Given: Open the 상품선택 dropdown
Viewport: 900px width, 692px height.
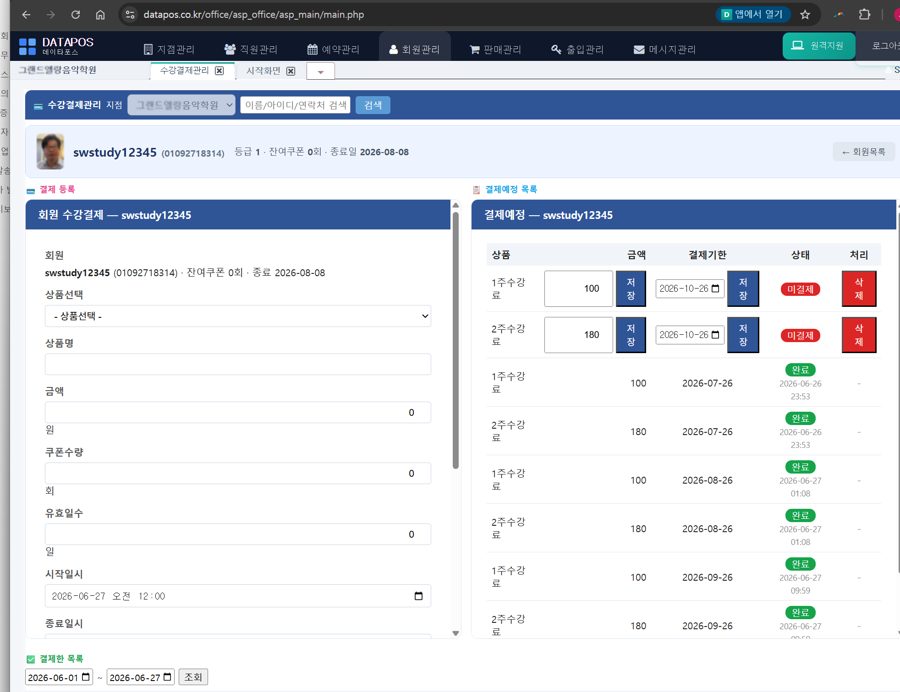Looking at the screenshot, I should [238, 316].
